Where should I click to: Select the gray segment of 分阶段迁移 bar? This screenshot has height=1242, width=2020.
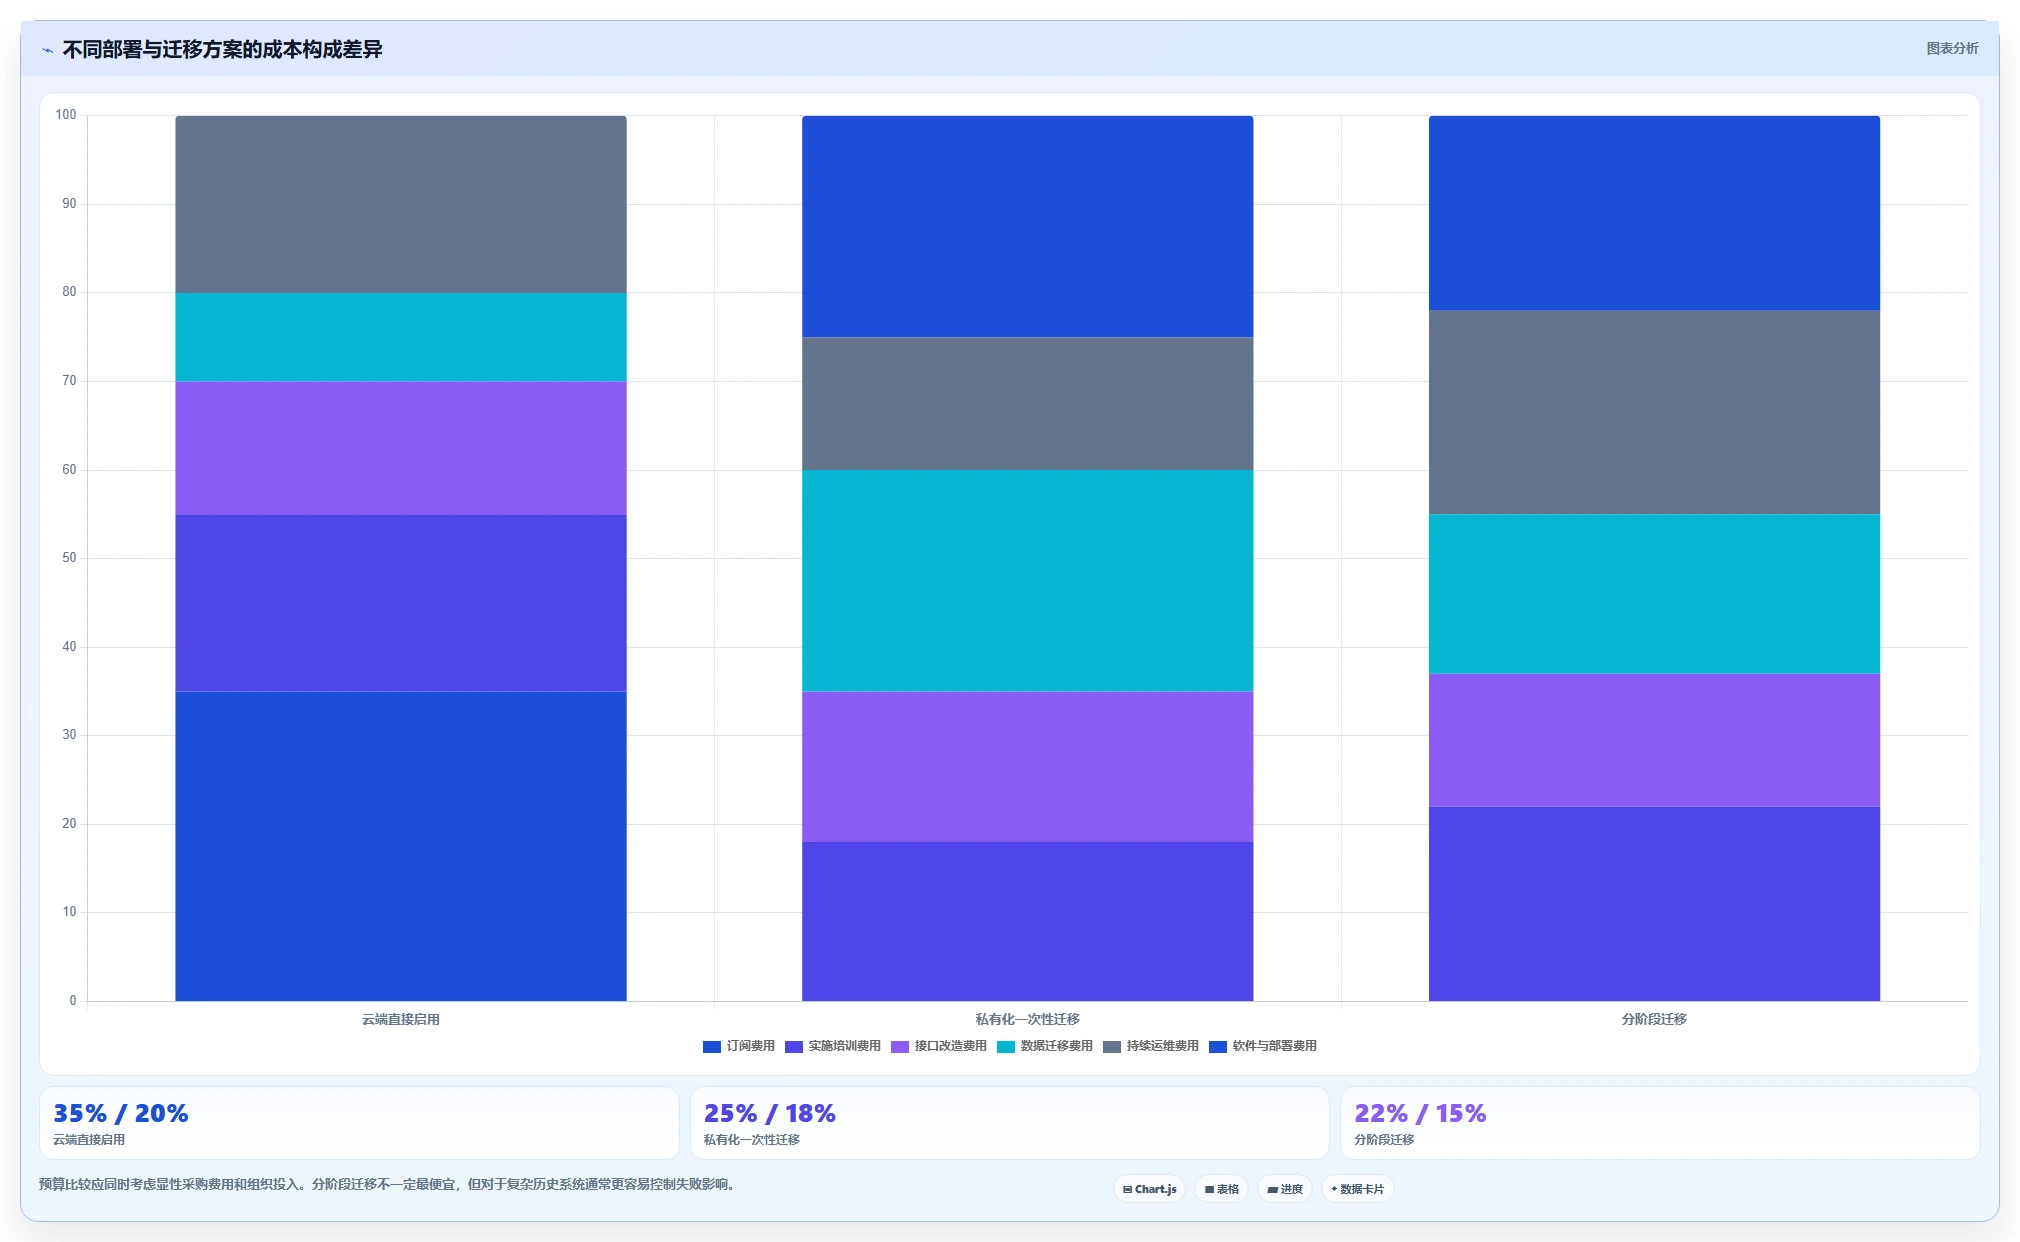click(1654, 412)
